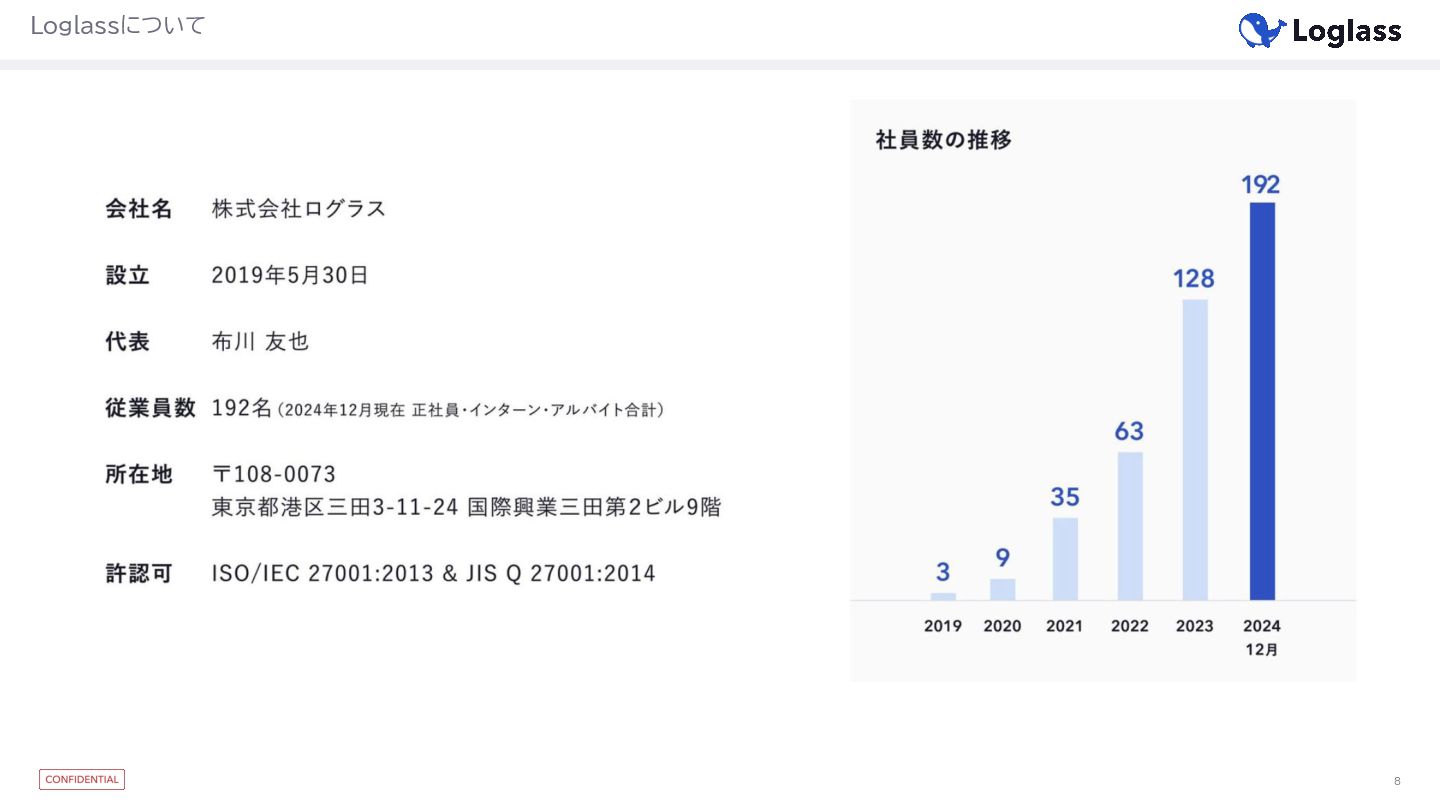
Task: Click the Loglass whale logo icon
Action: (1262, 30)
